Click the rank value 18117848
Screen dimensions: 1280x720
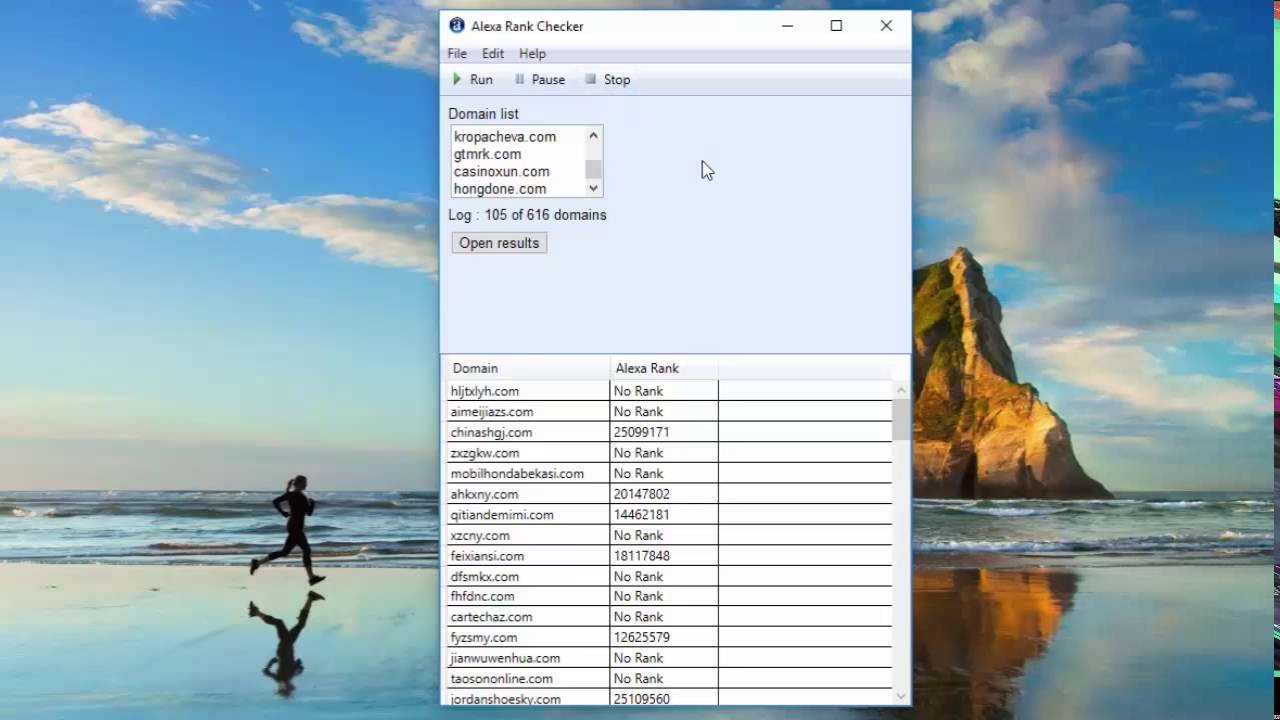click(641, 555)
